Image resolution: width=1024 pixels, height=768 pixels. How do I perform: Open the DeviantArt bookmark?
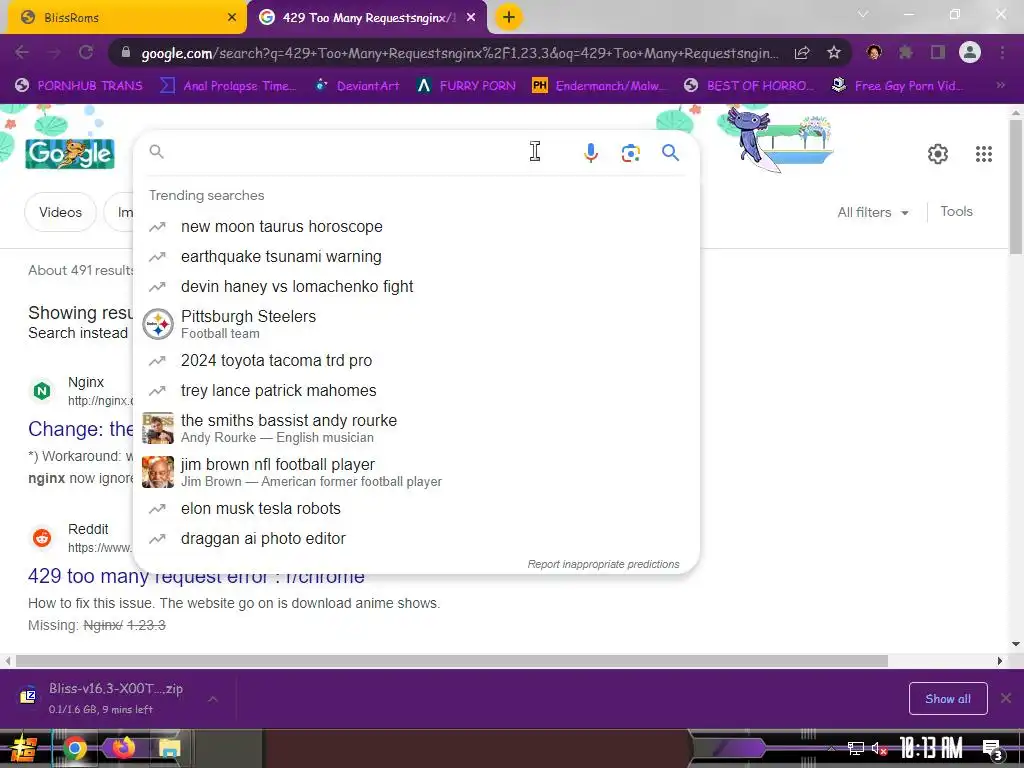[x=357, y=85]
